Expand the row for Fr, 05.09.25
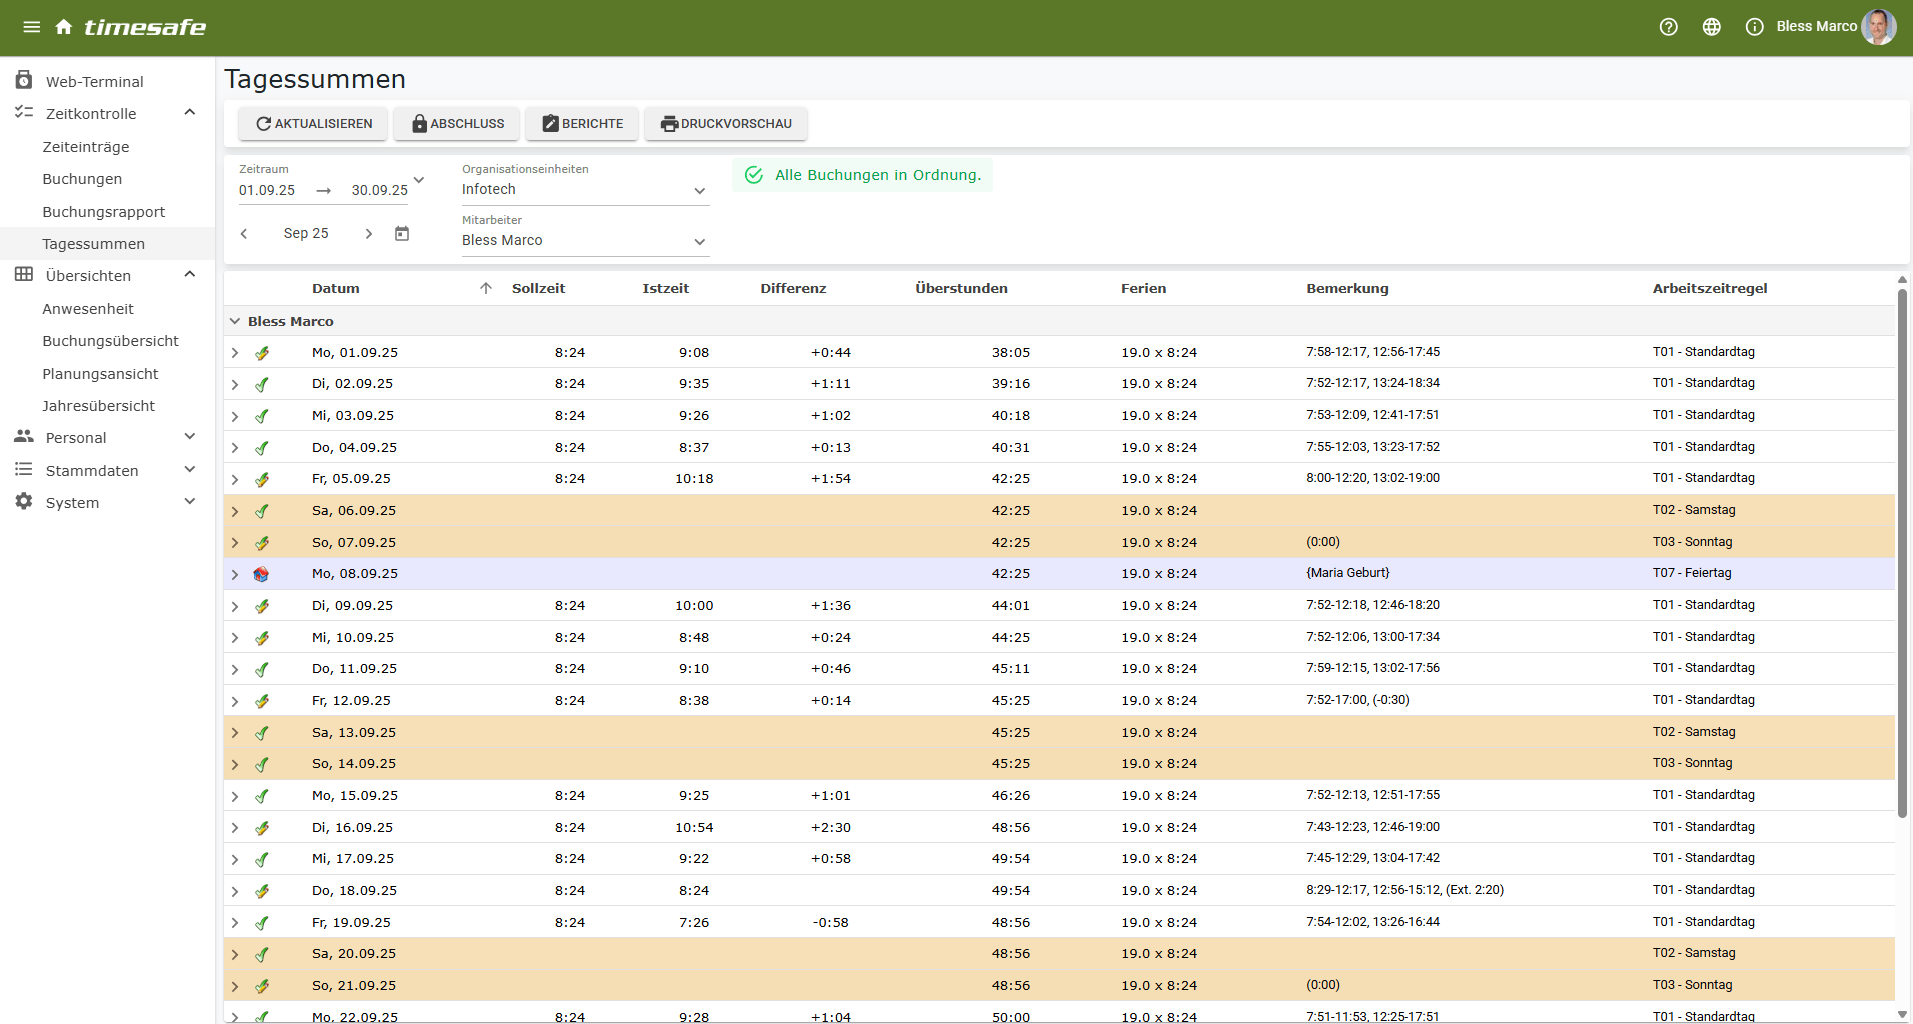Viewport: 1913px width, 1024px height. click(235, 480)
